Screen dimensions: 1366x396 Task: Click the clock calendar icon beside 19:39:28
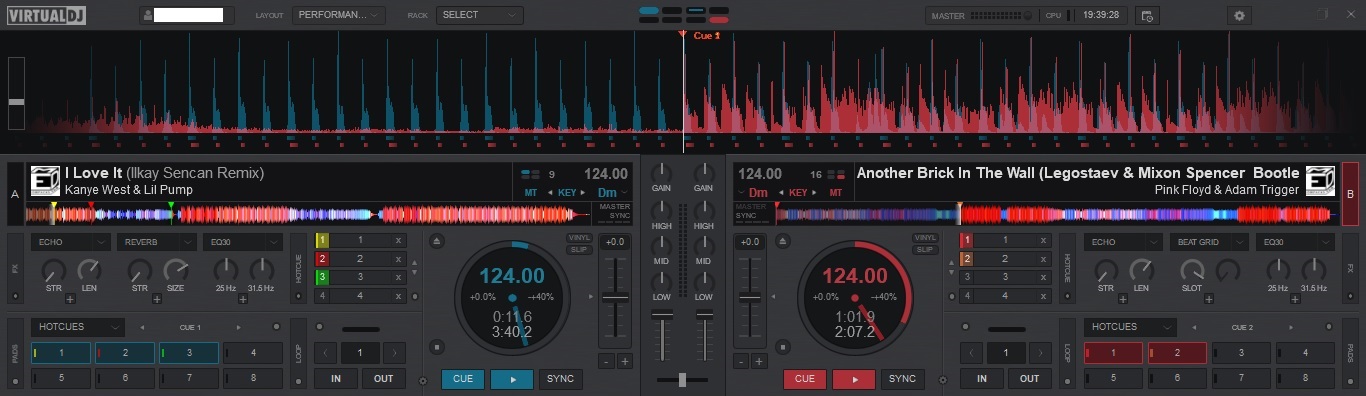pos(1147,15)
